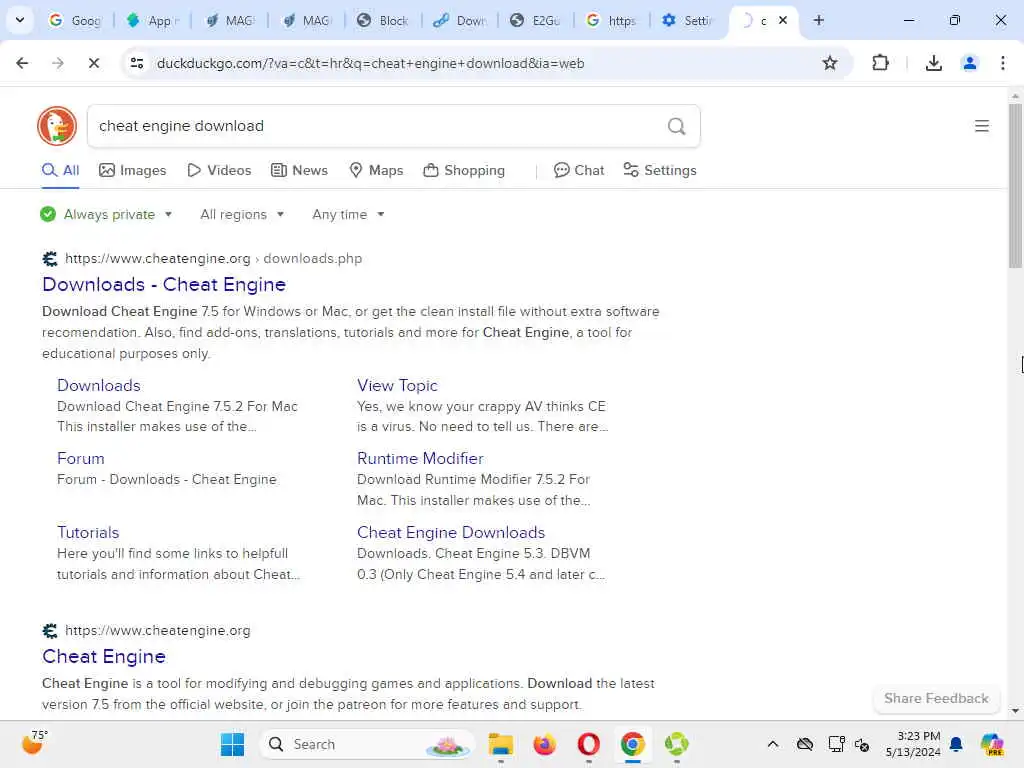Open the Forum sitelink

(x=80, y=458)
